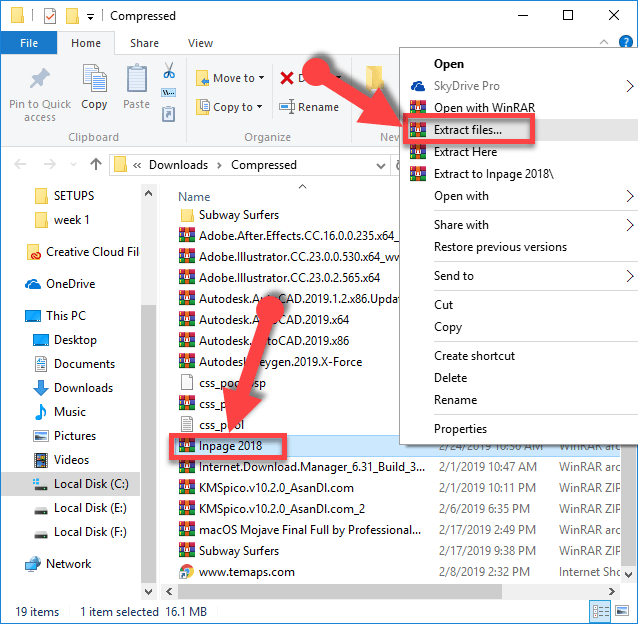Switch to large thumbnails view icon
The width and height of the screenshot is (638, 624).
(622, 612)
